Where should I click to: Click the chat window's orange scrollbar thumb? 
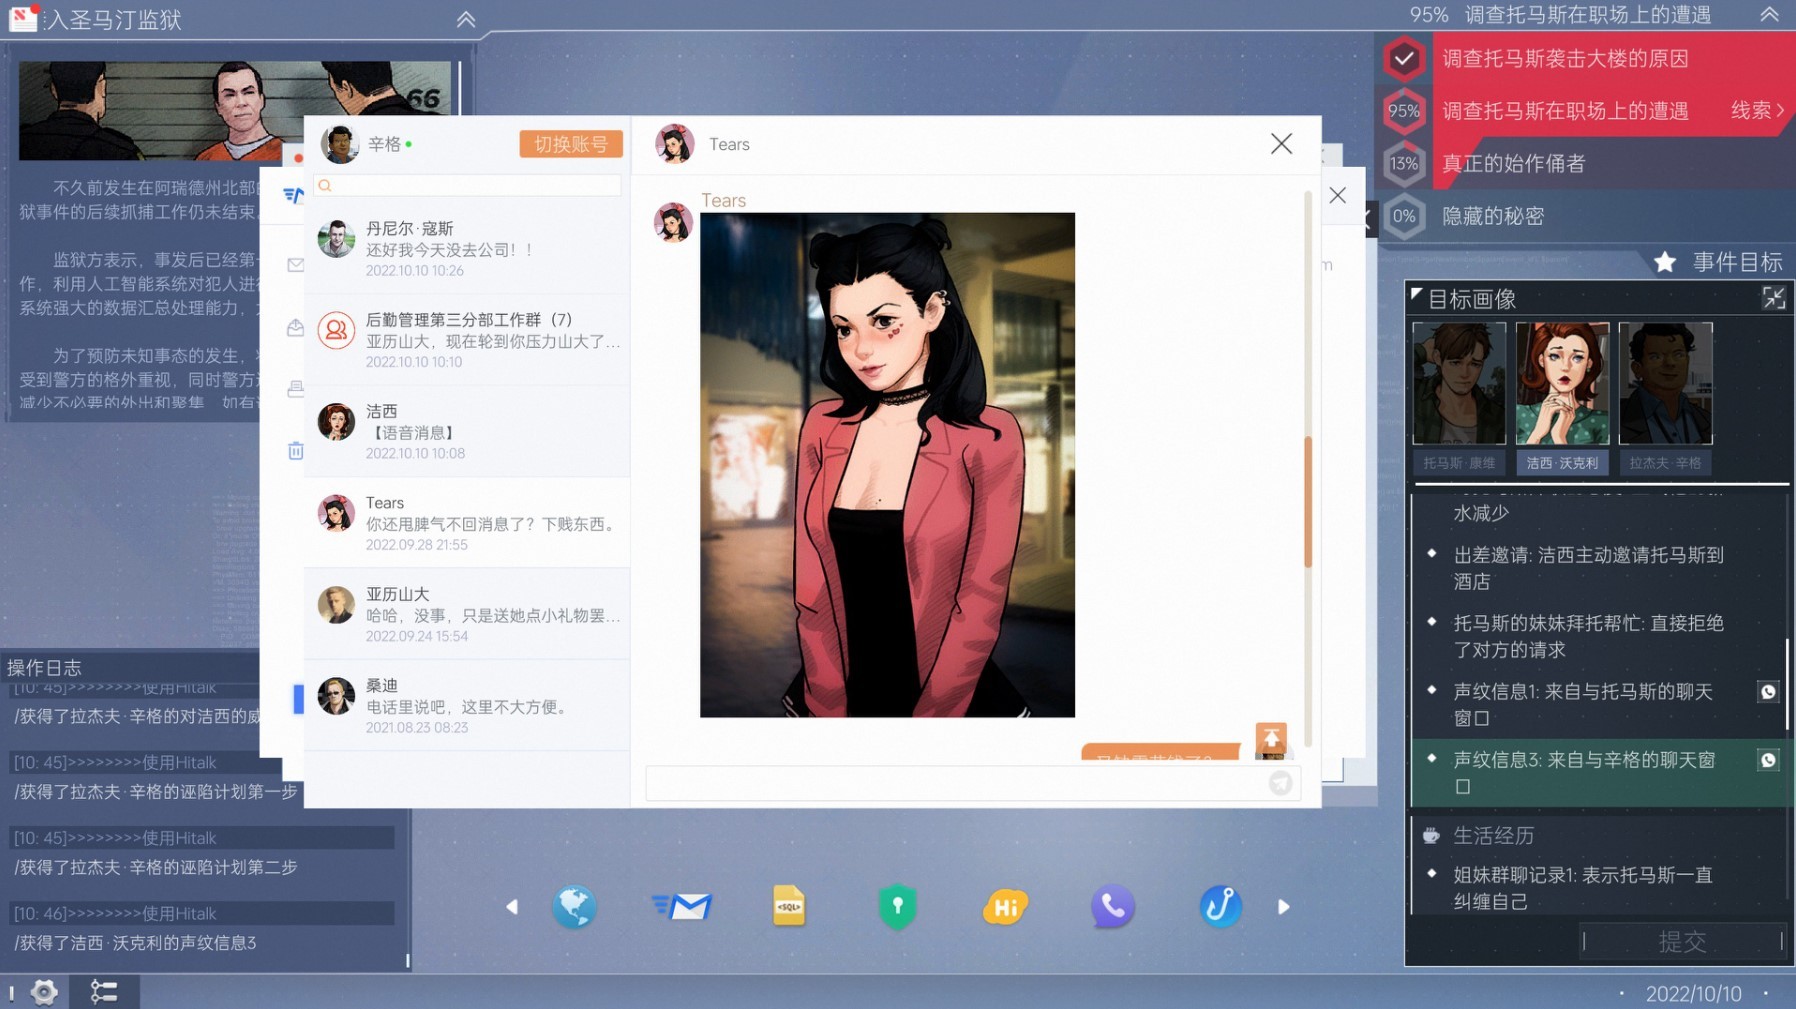pyautogui.click(x=1307, y=501)
